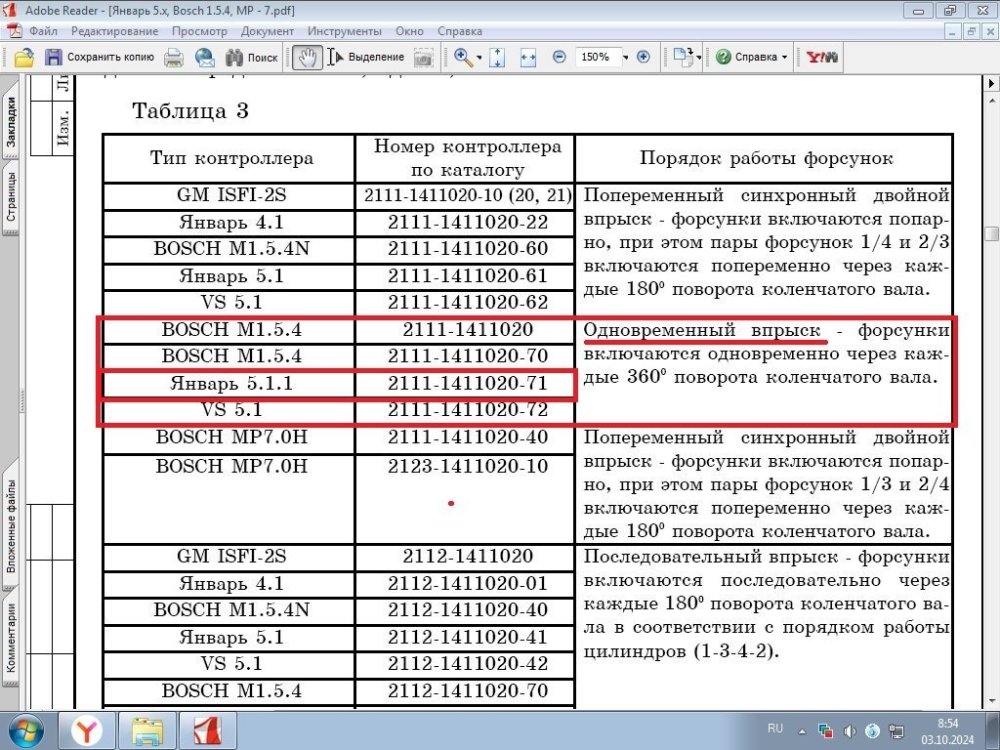Expand the Справка toolbar dropdown

pyautogui.click(x=784, y=57)
